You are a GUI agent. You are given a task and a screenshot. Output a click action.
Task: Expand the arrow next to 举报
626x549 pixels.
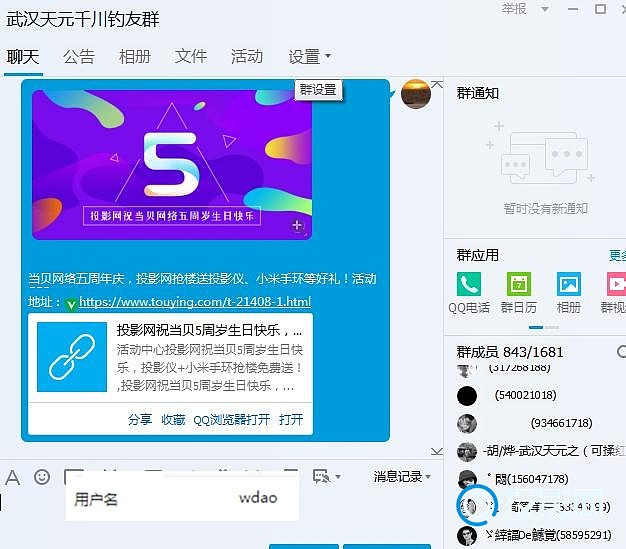(545, 9)
